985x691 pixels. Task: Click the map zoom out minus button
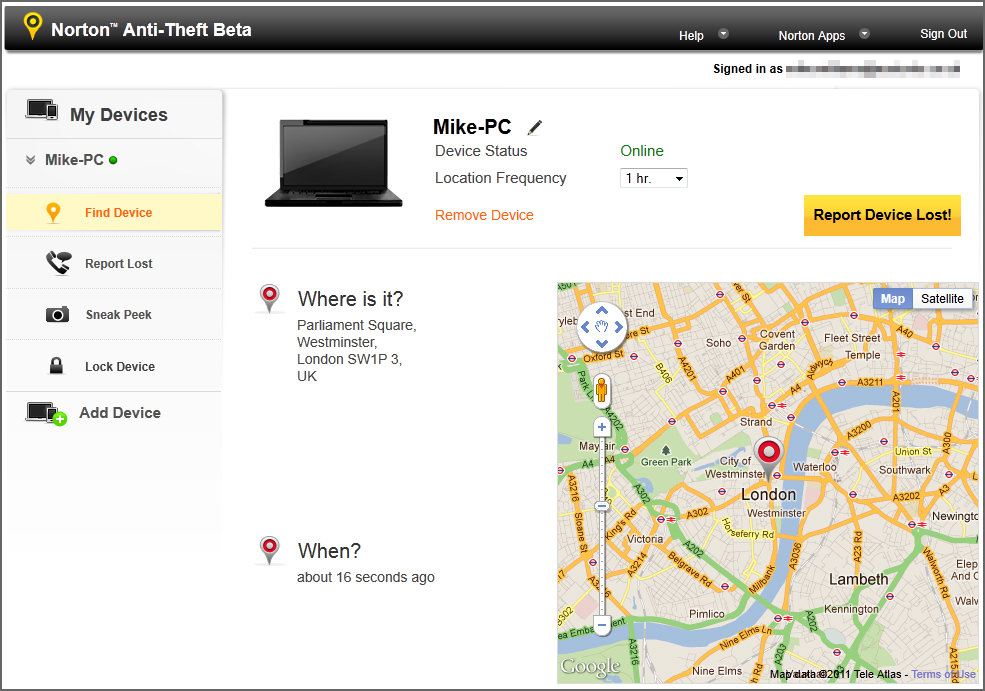tap(602, 625)
